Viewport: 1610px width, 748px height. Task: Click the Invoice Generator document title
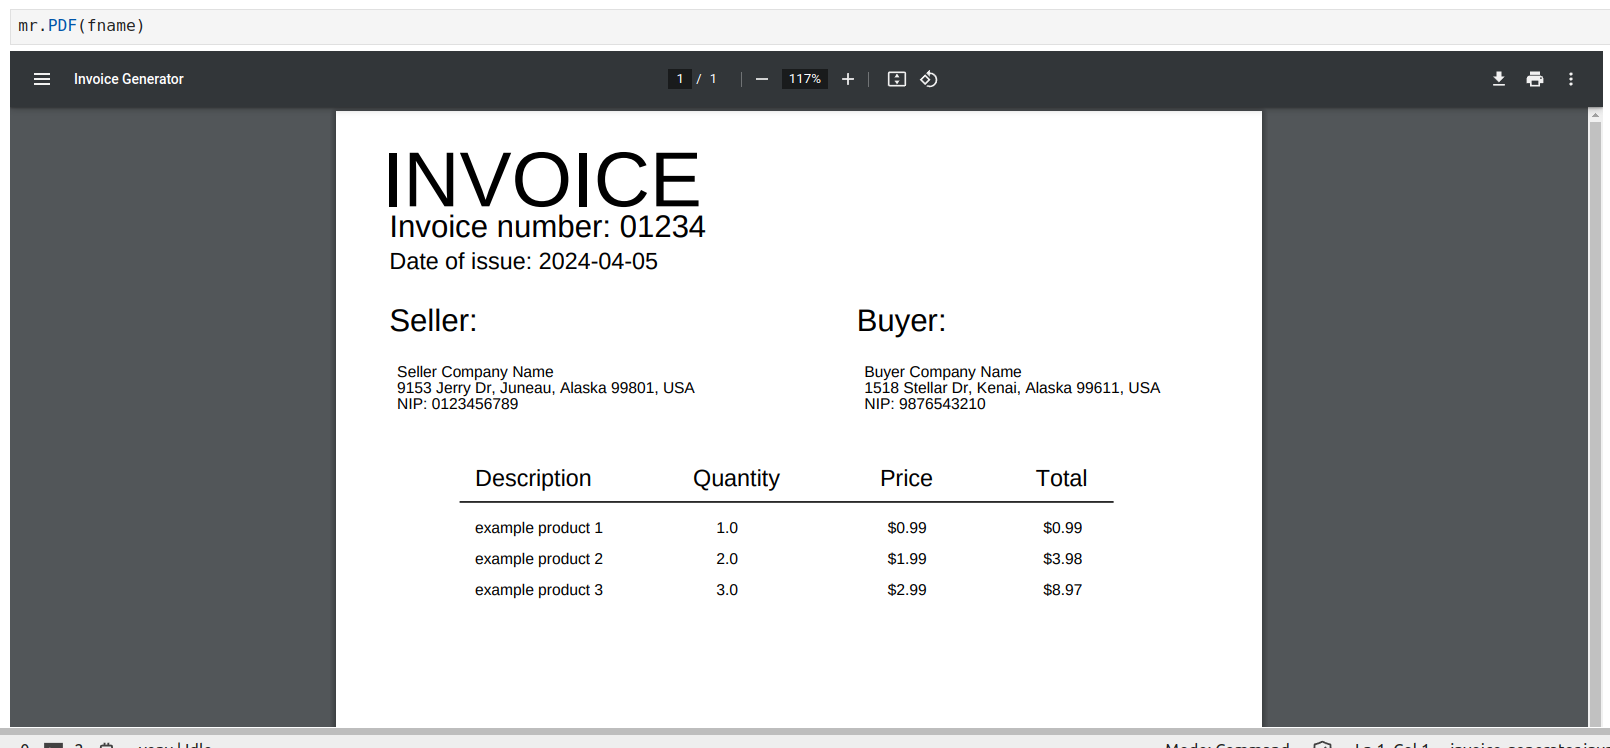point(129,79)
